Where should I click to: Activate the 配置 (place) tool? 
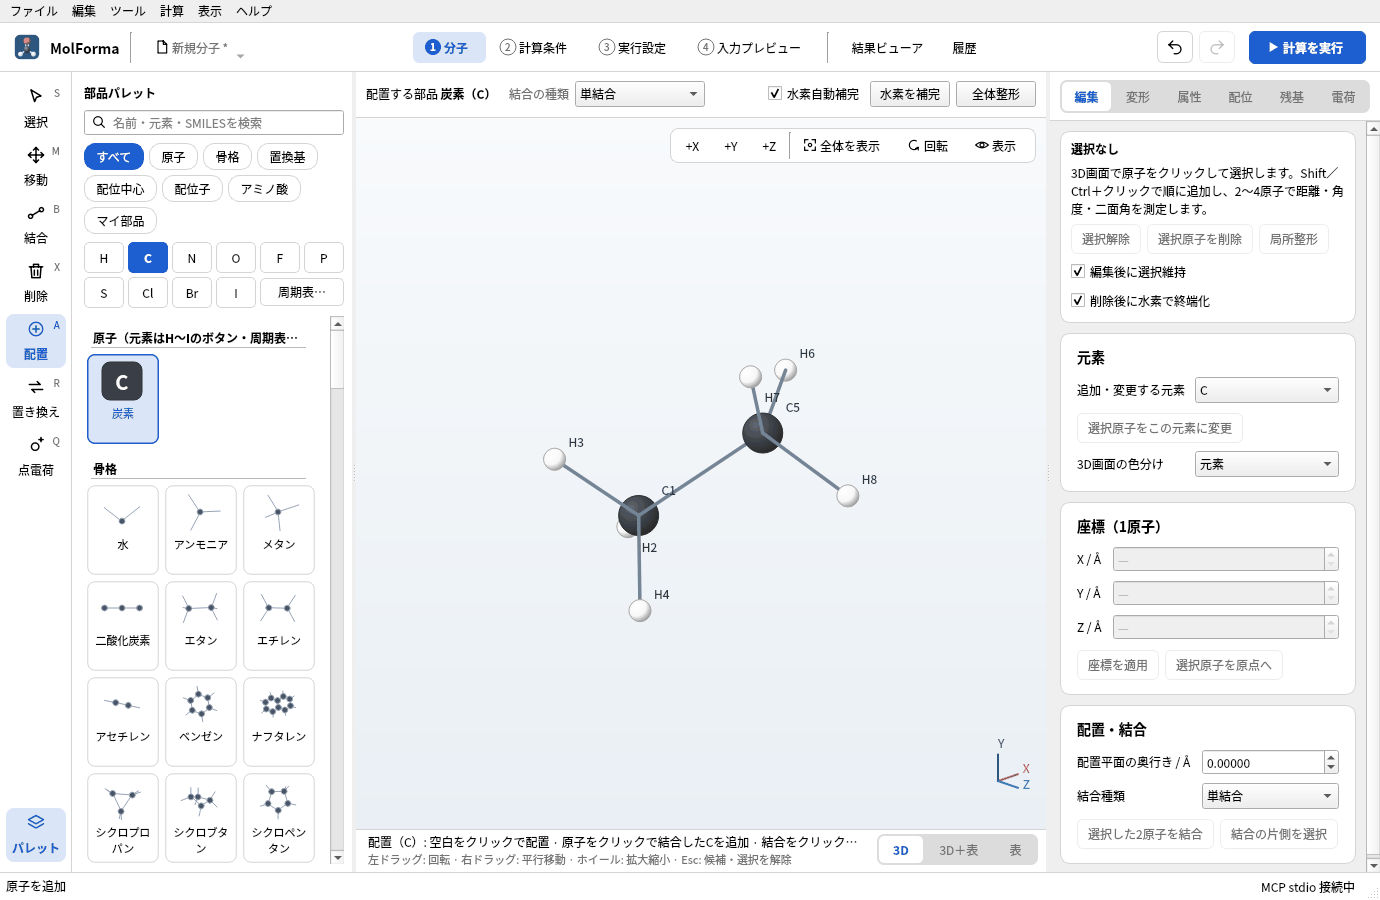pos(36,340)
